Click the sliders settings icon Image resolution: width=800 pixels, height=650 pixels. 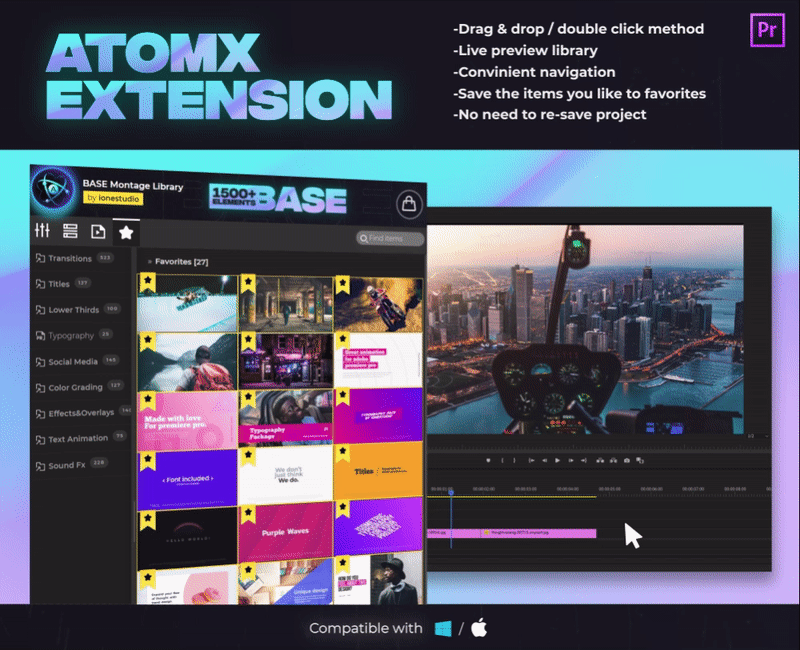pyautogui.click(x=42, y=231)
